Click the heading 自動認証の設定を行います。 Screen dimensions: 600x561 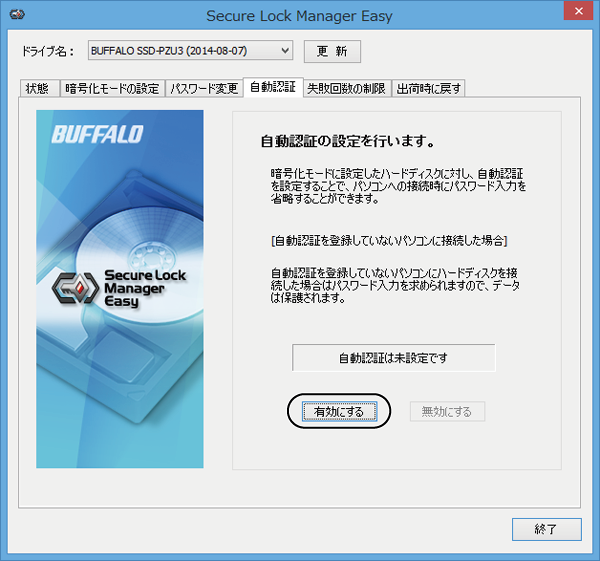coord(347,141)
